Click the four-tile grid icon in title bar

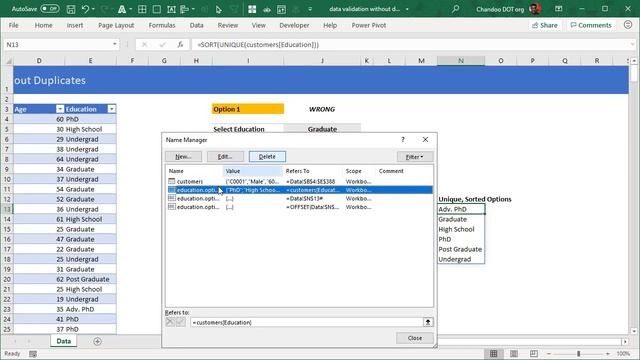point(252,9)
